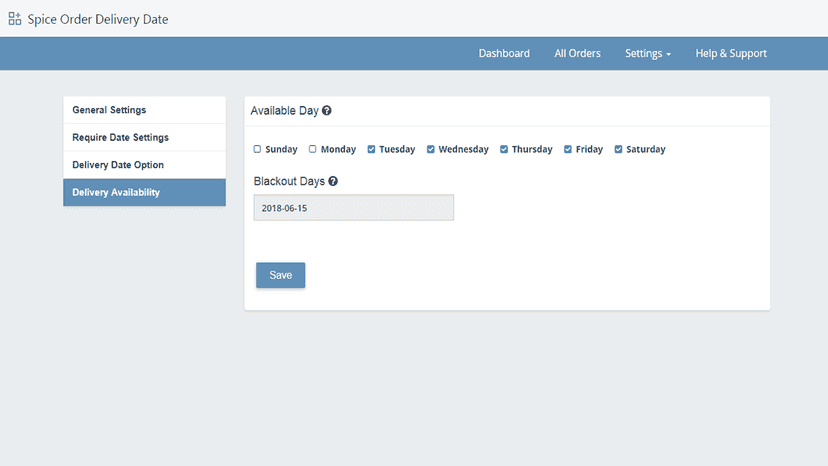Enable the Sunday checkbox
828x466 pixels.
(257, 149)
